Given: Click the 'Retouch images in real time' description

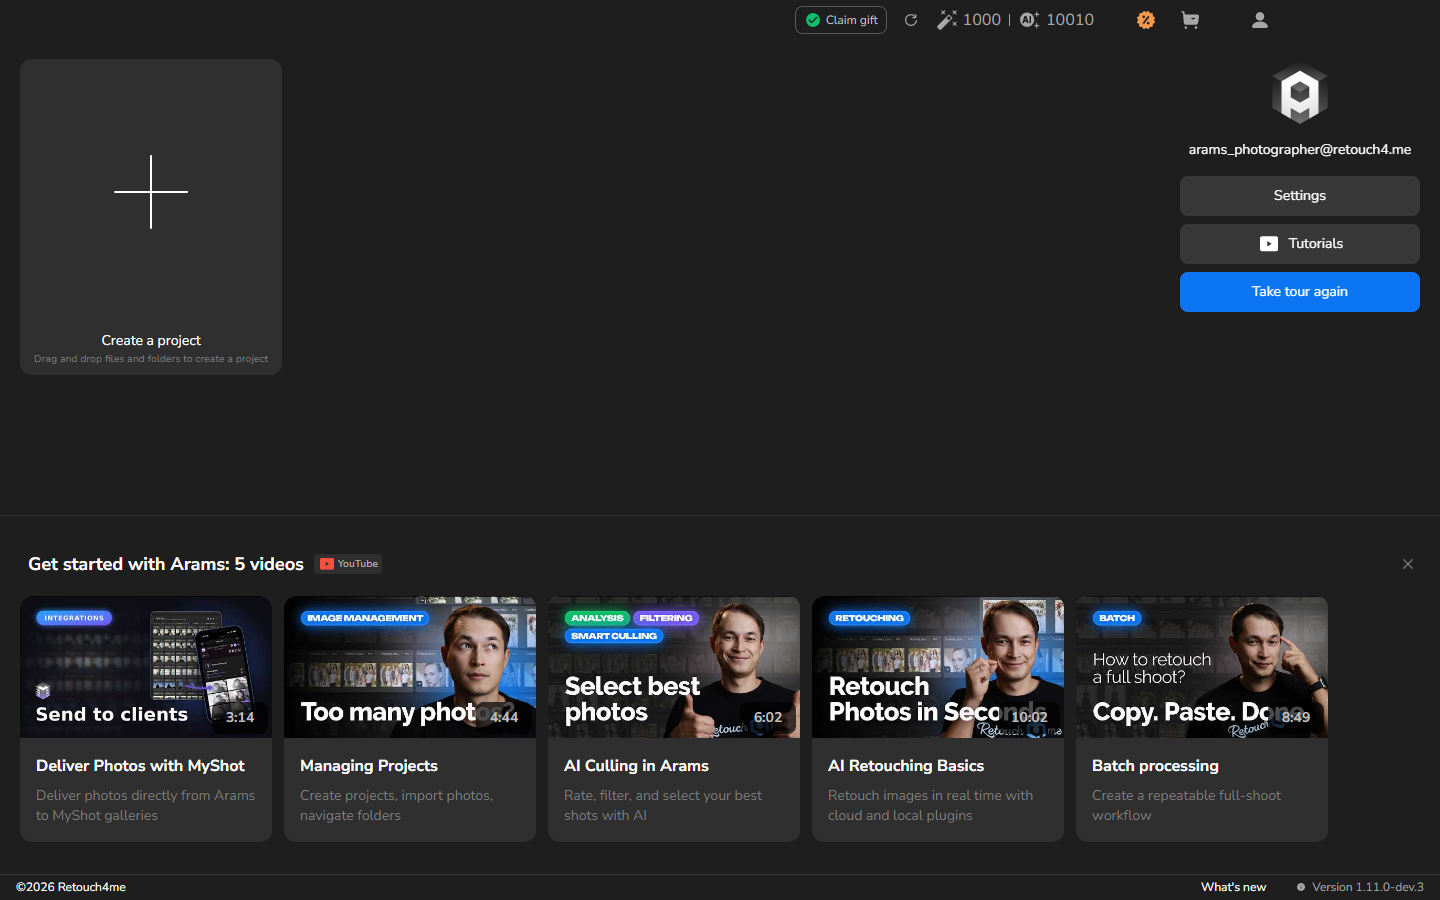Looking at the screenshot, I should (x=930, y=805).
